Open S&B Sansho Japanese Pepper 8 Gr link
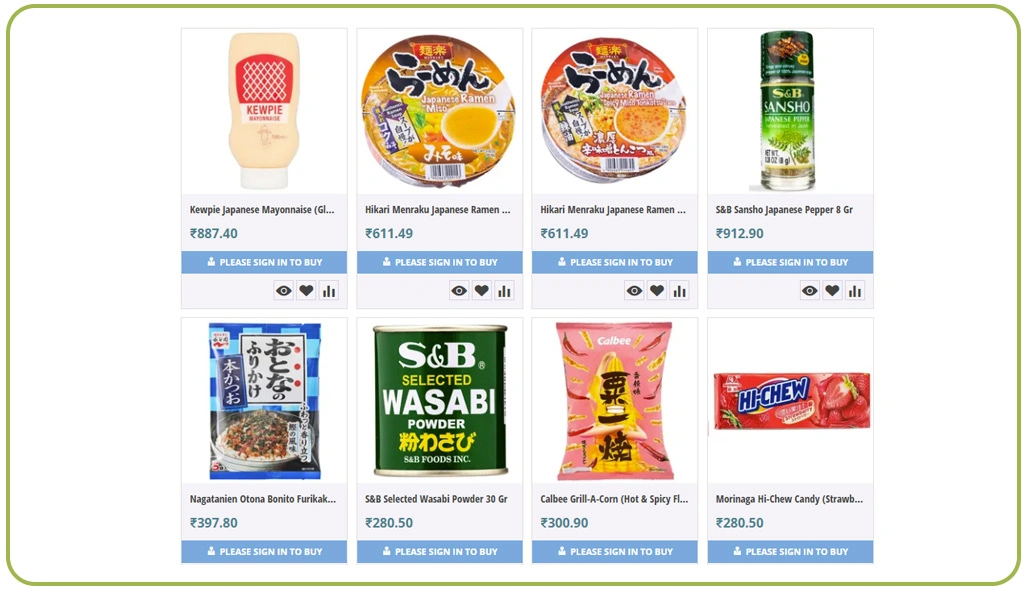 tap(784, 209)
